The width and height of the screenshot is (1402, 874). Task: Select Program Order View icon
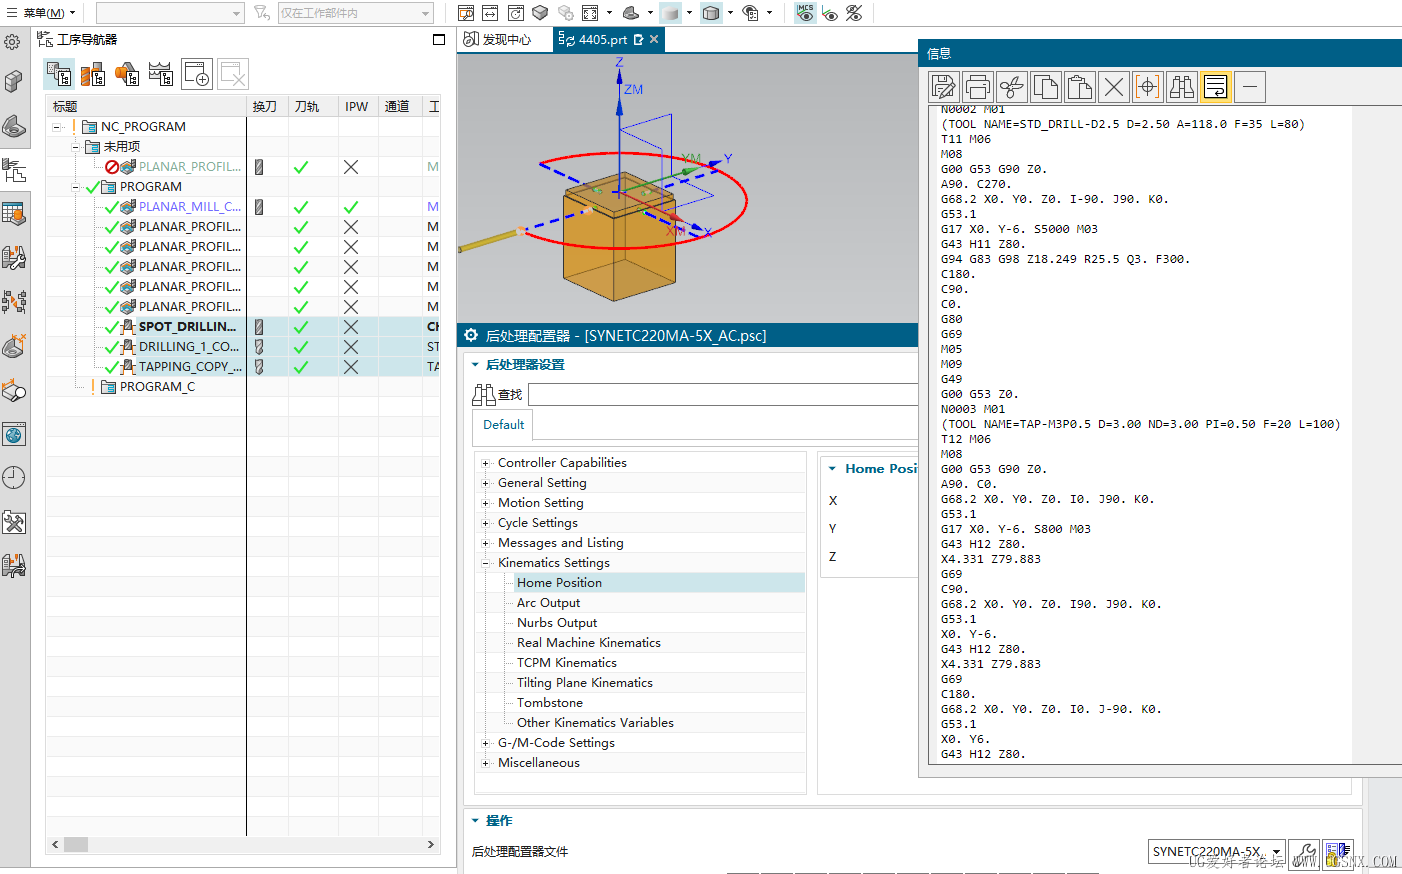pyautogui.click(x=59, y=74)
